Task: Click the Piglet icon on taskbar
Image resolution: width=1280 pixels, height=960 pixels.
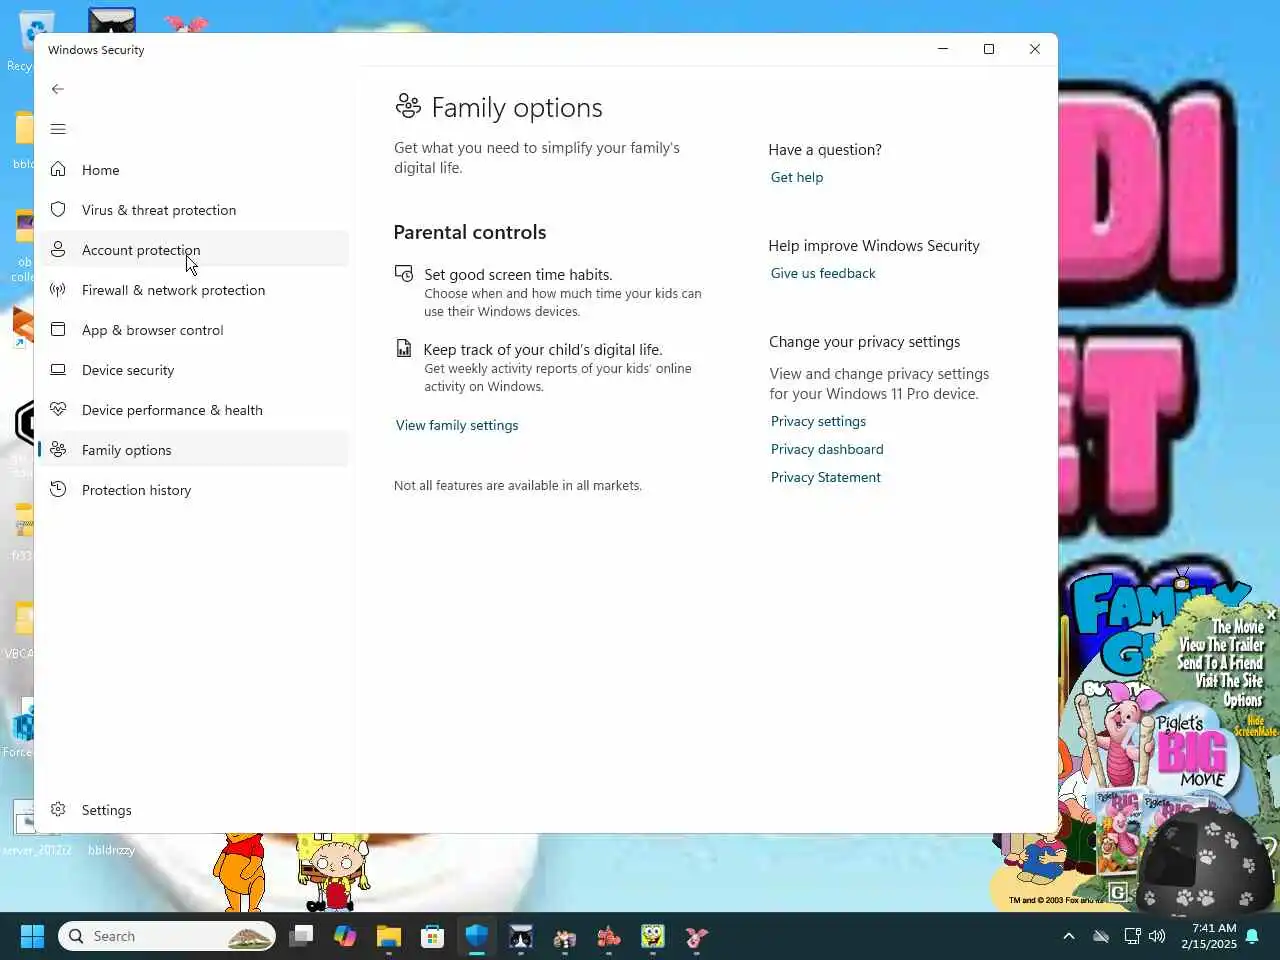Action: [x=697, y=936]
